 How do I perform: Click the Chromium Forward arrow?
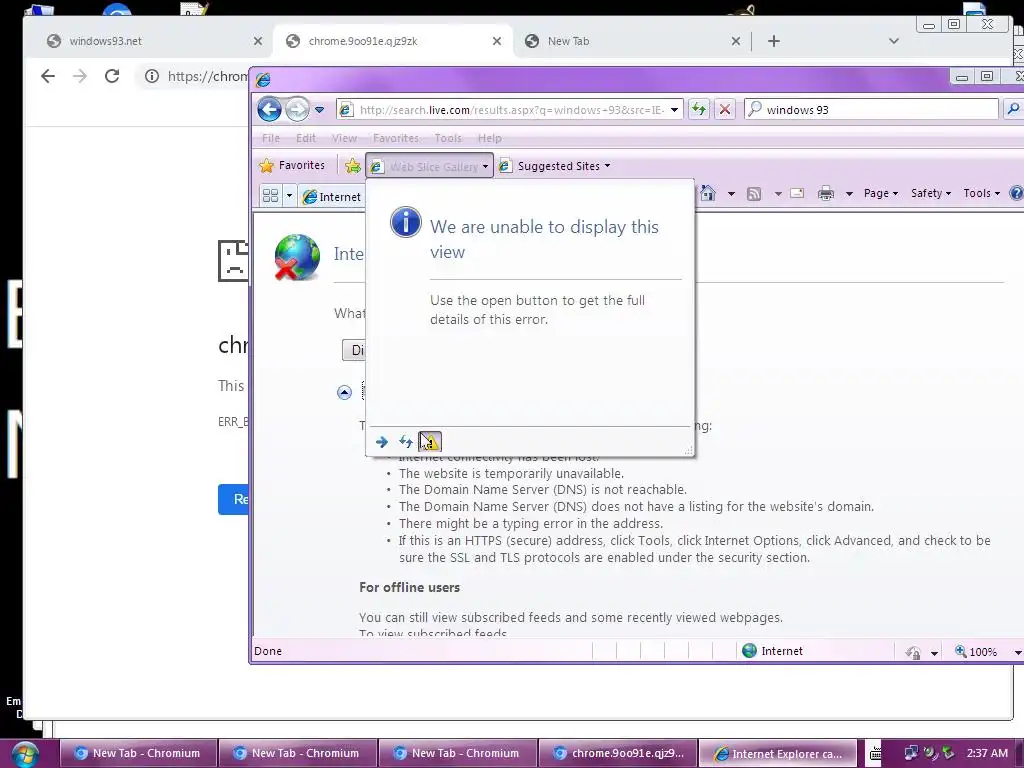tap(80, 76)
